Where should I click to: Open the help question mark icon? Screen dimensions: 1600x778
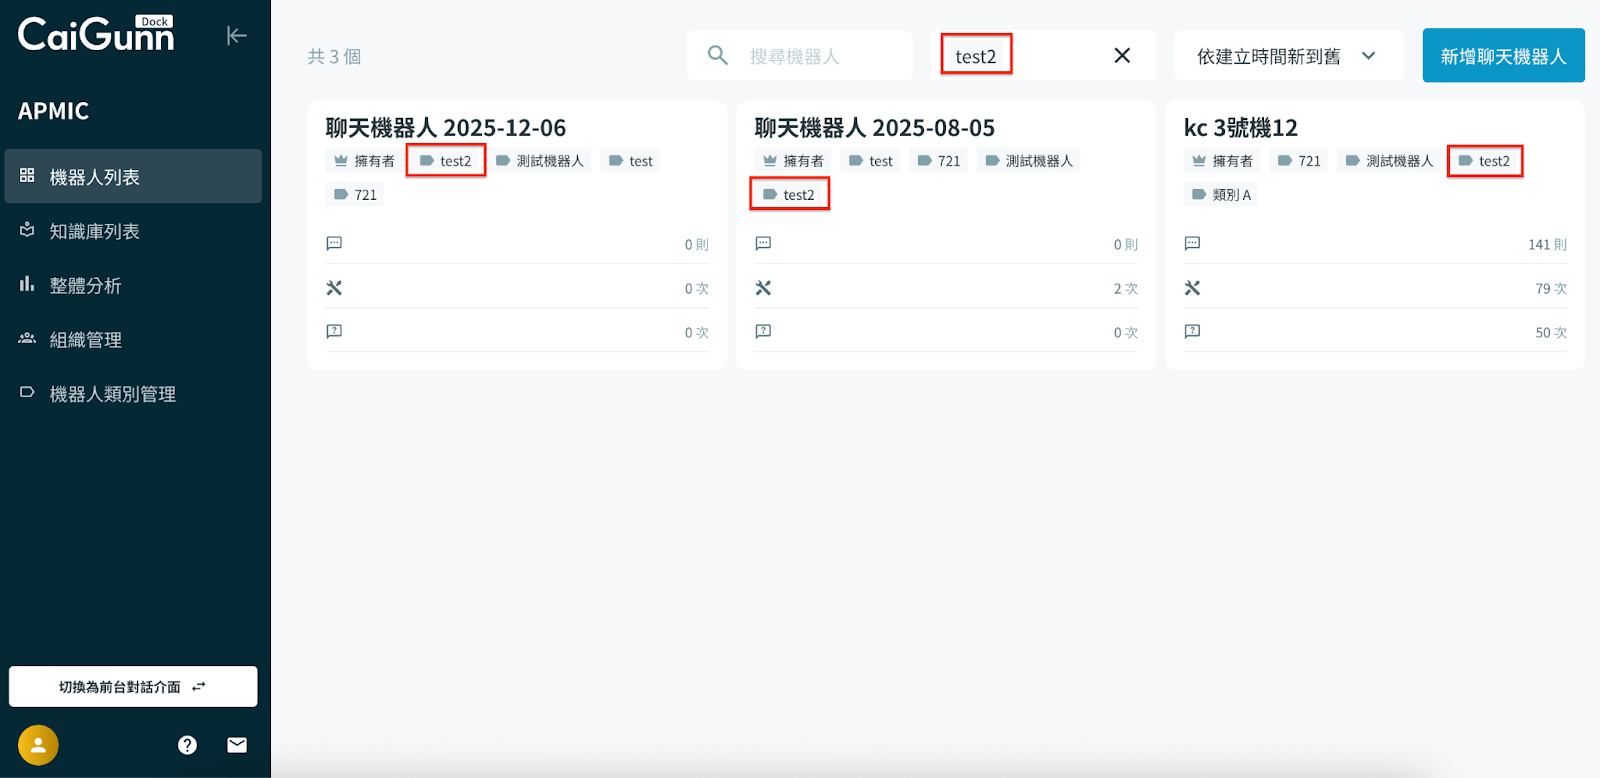pos(187,745)
